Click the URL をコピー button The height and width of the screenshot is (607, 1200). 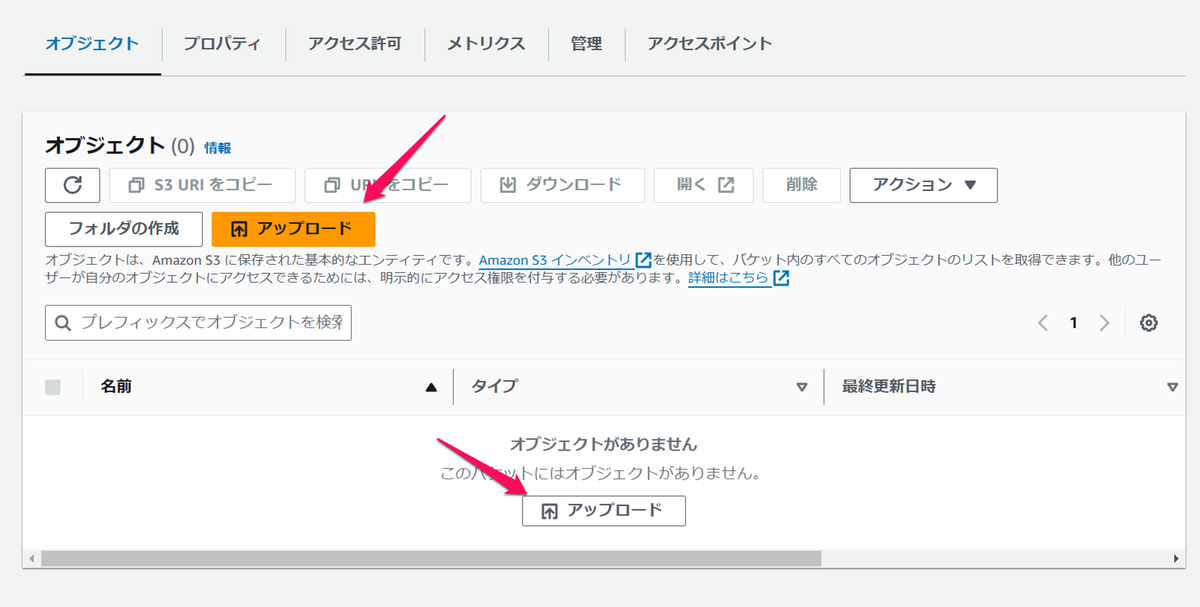click(388, 185)
